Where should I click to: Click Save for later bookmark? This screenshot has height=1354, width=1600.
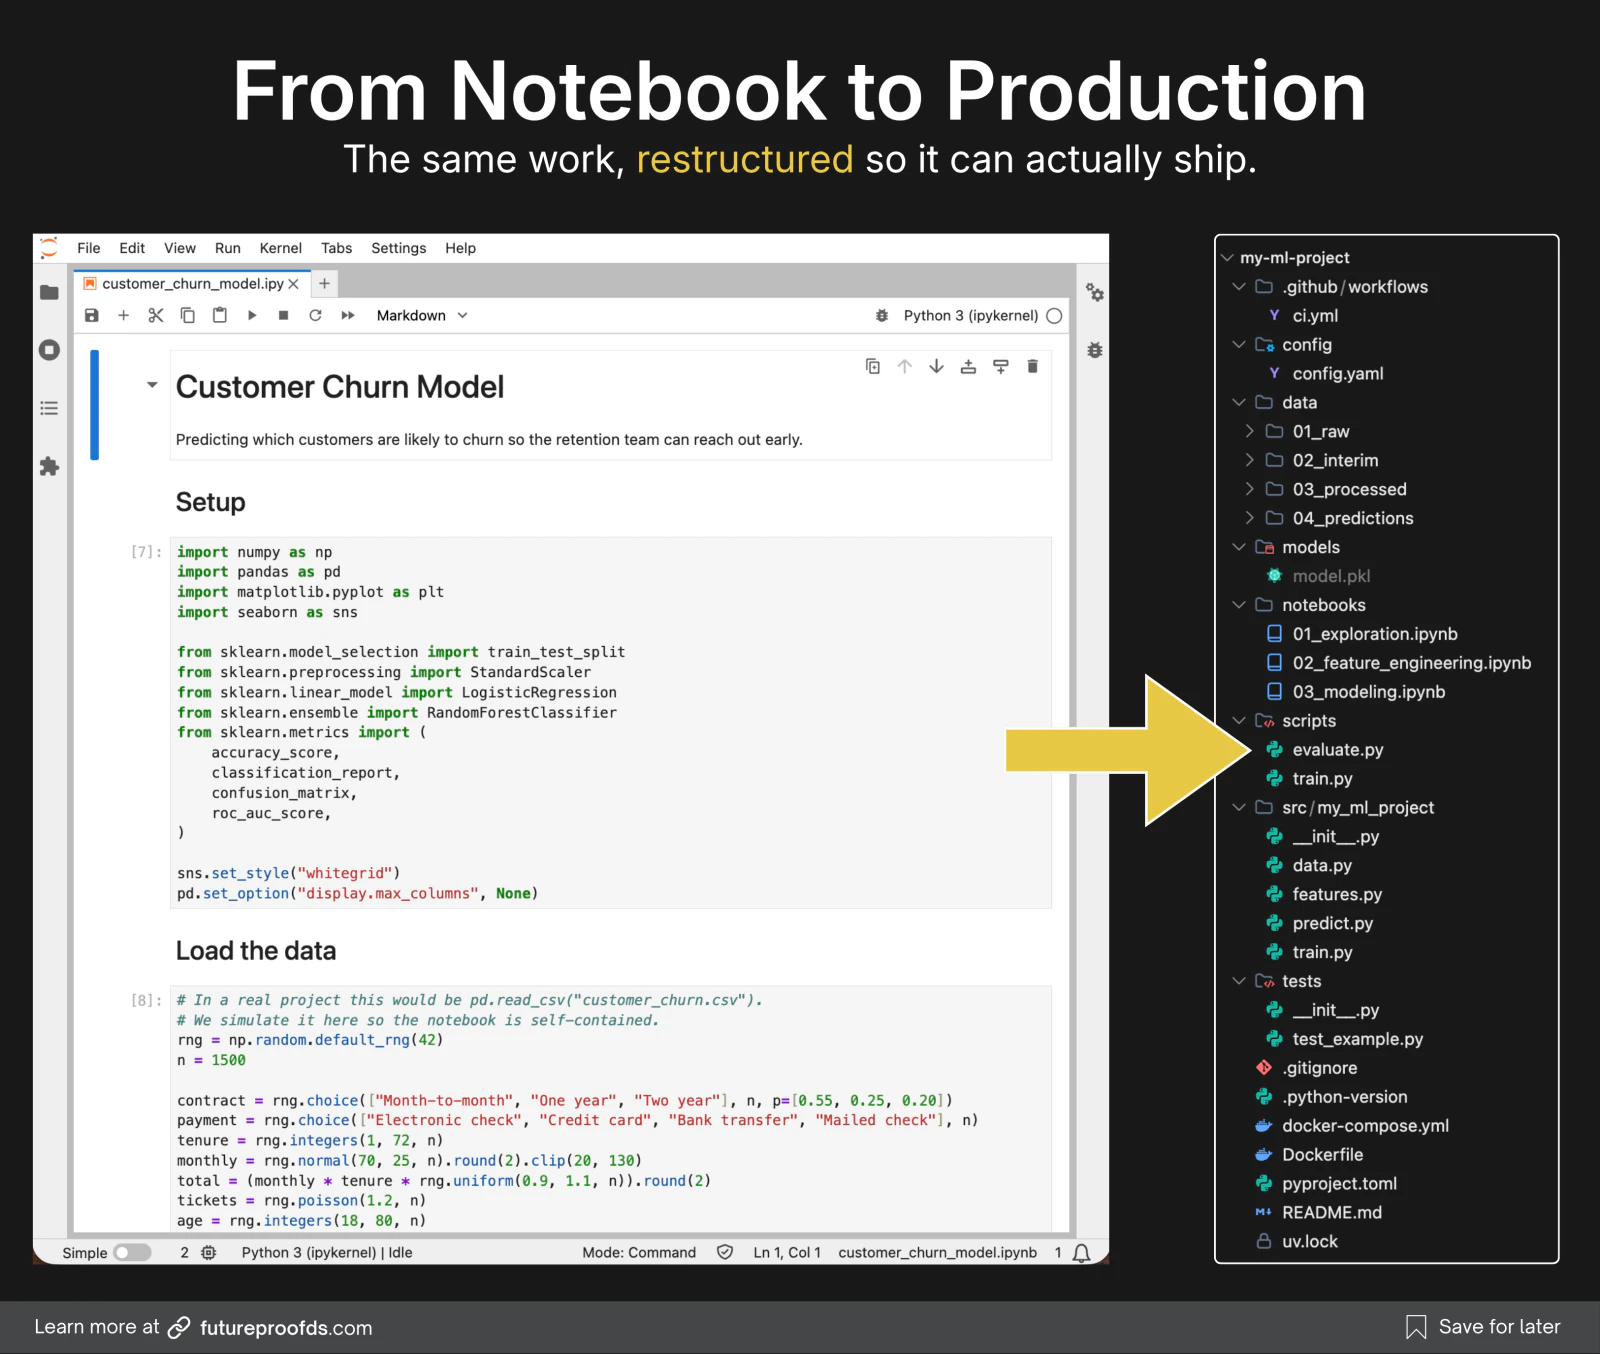[x=1483, y=1327]
